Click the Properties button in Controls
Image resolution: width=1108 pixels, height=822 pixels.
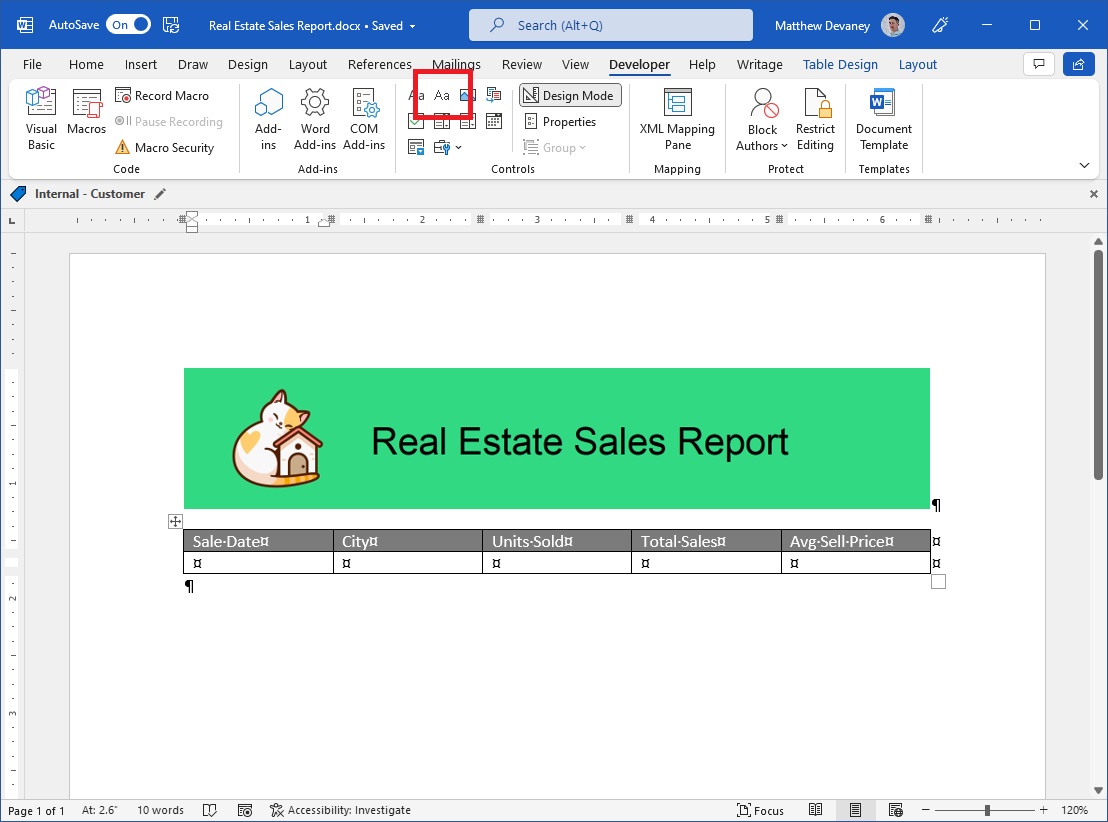(x=569, y=121)
